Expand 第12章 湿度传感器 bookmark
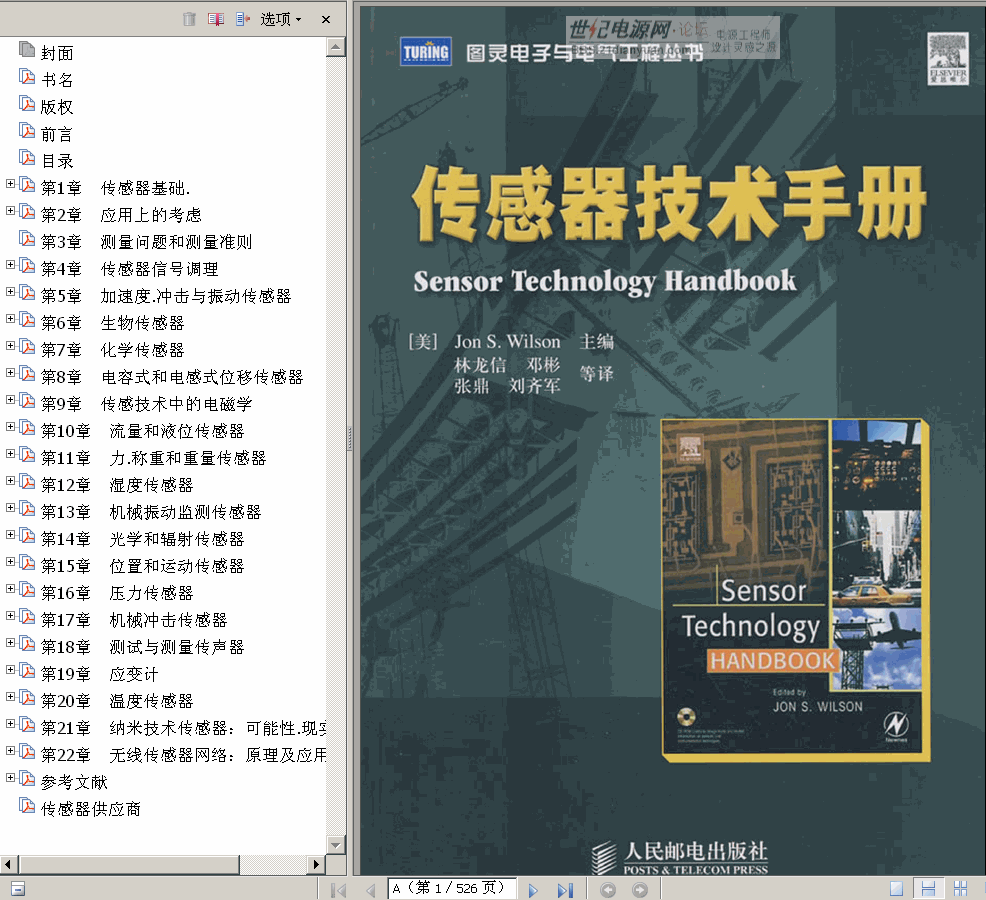The width and height of the screenshot is (986, 900). (x=10, y=481)
